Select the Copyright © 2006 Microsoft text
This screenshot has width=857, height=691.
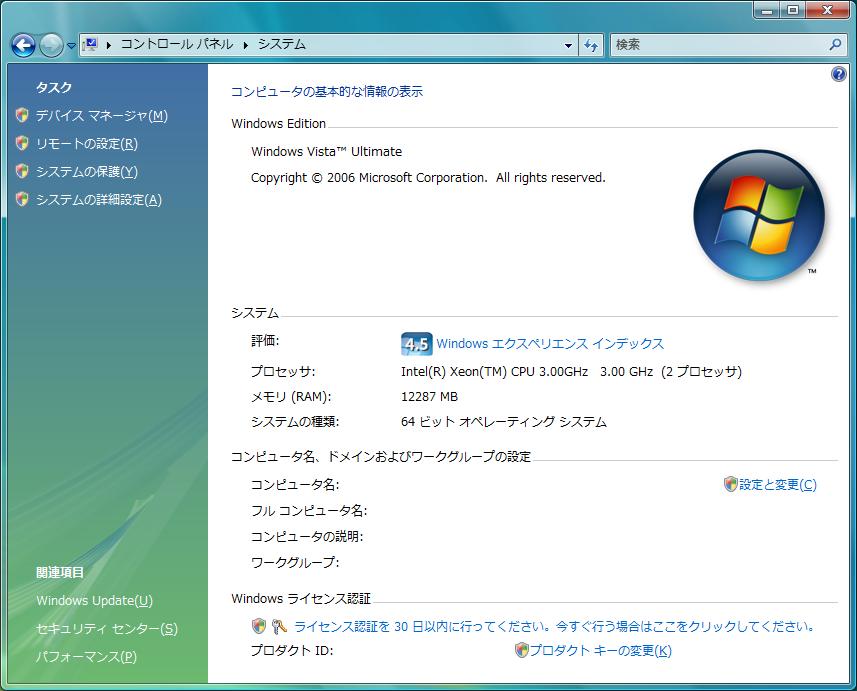coord(428,178)
